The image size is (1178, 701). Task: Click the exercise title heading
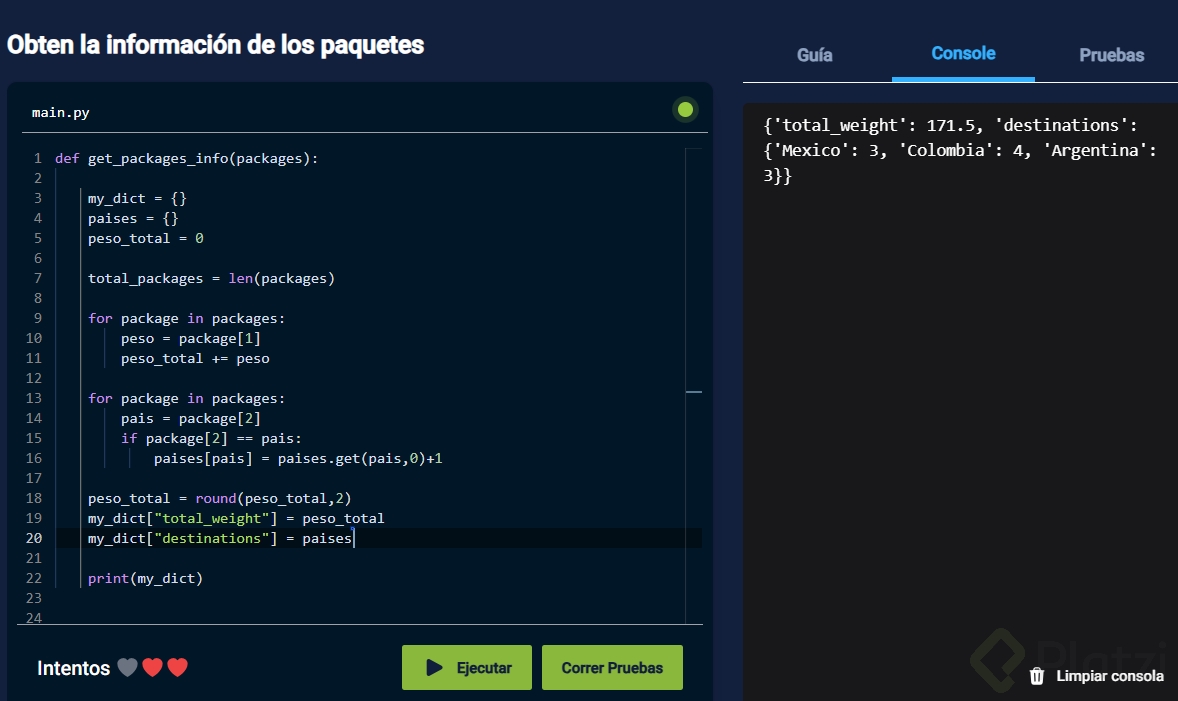click(216, 45)
